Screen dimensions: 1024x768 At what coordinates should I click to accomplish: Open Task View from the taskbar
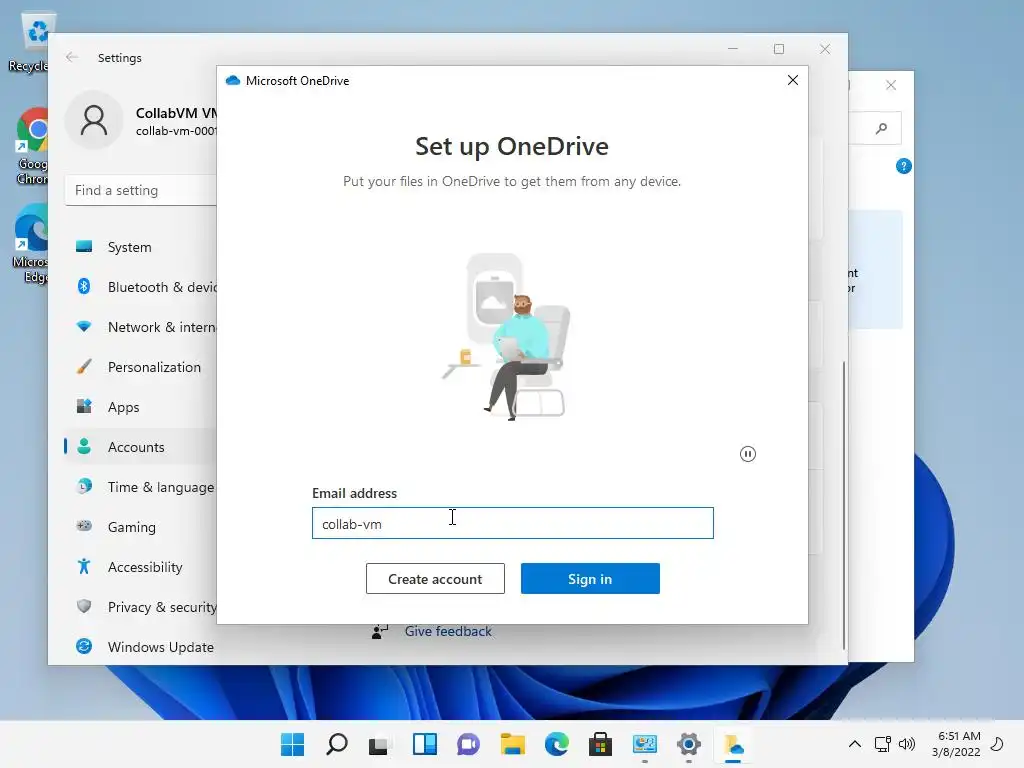pyautogui.click(x=380, y=744)
